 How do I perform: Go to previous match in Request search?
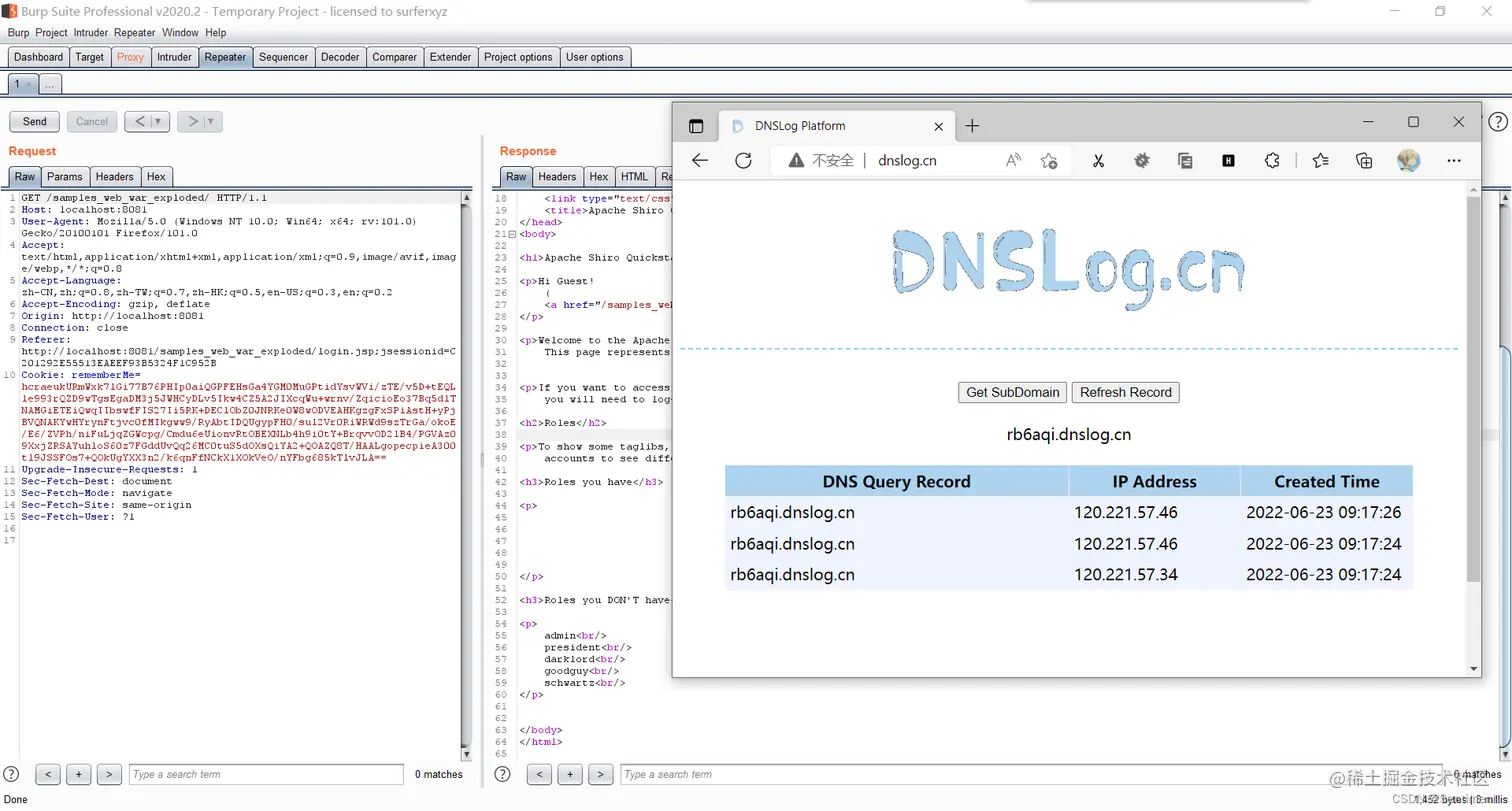coord(48,774)
